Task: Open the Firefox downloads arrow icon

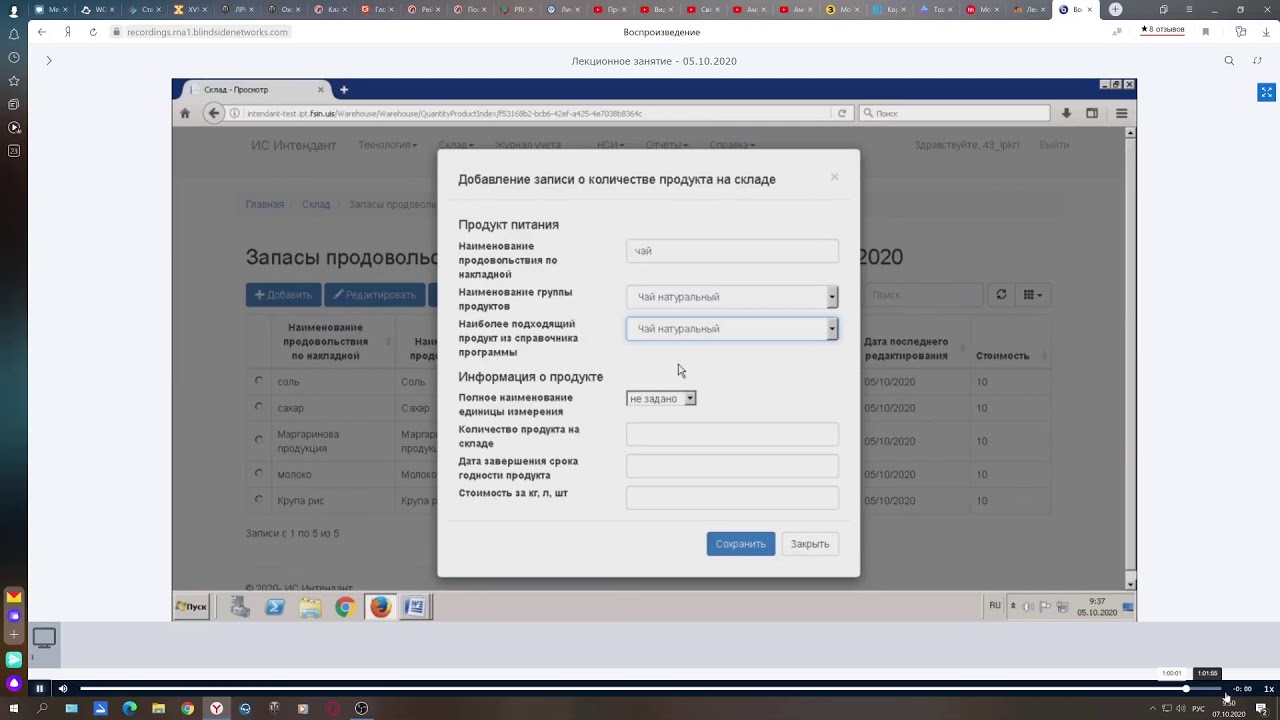Action: (x=1066, y=113)
